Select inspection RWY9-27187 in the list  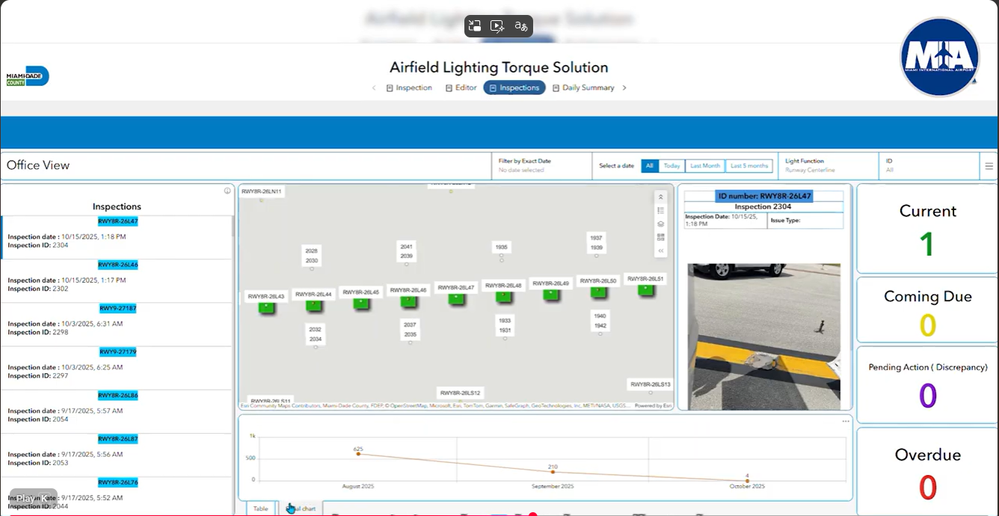tap(117, 324)
